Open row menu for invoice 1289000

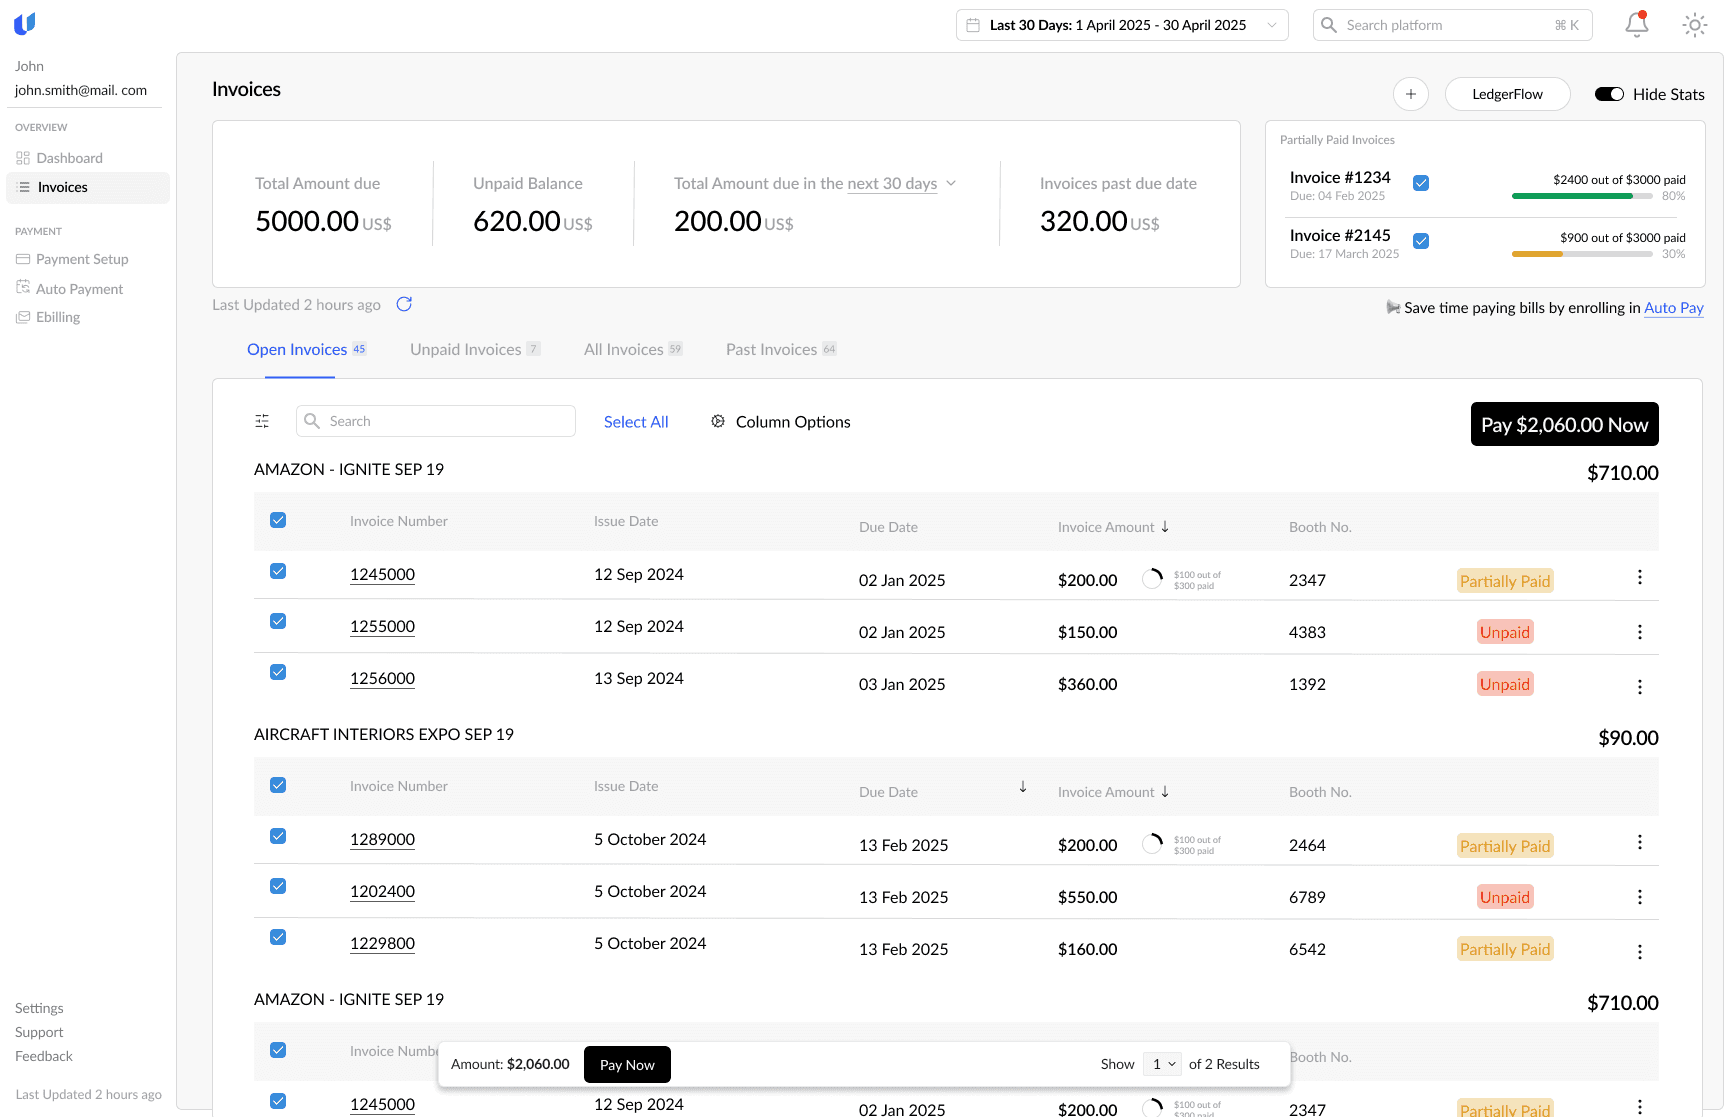tap(1640, 842)
